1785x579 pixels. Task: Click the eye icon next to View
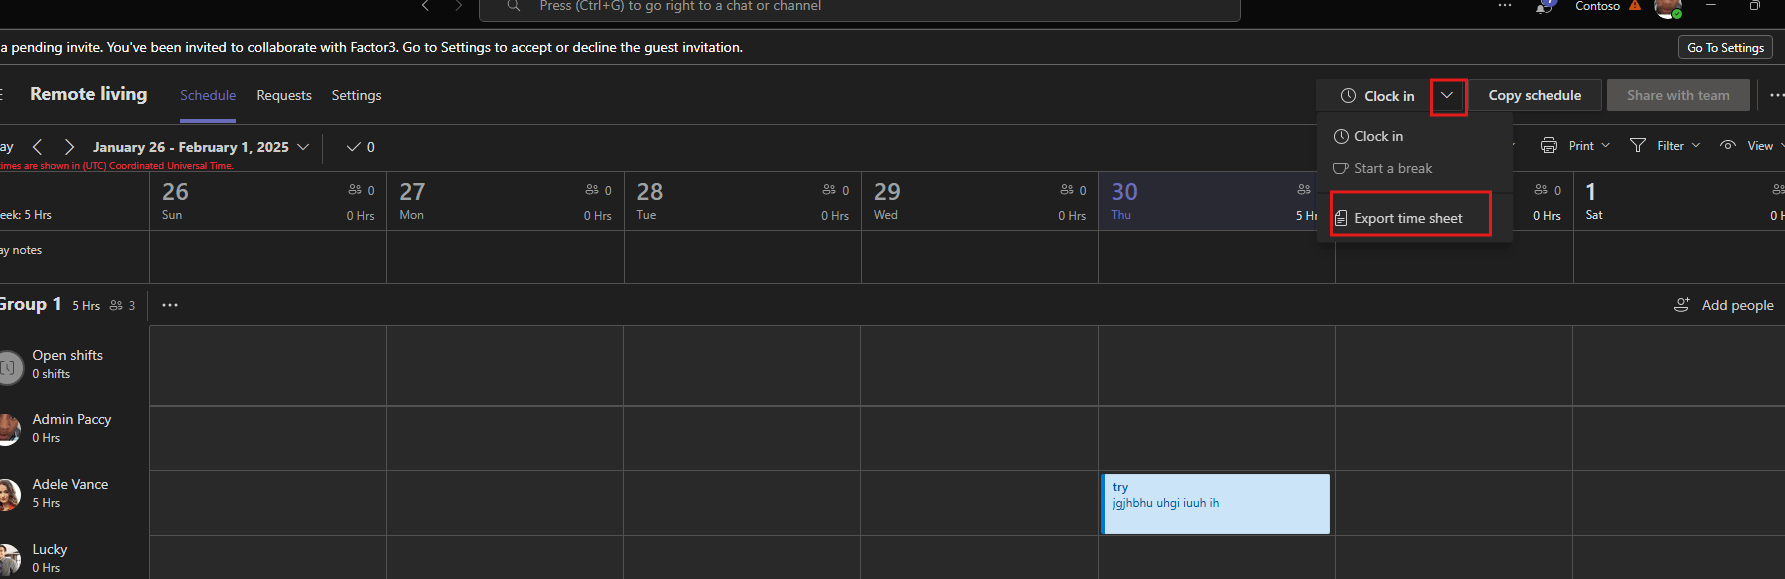(1728, 146)
